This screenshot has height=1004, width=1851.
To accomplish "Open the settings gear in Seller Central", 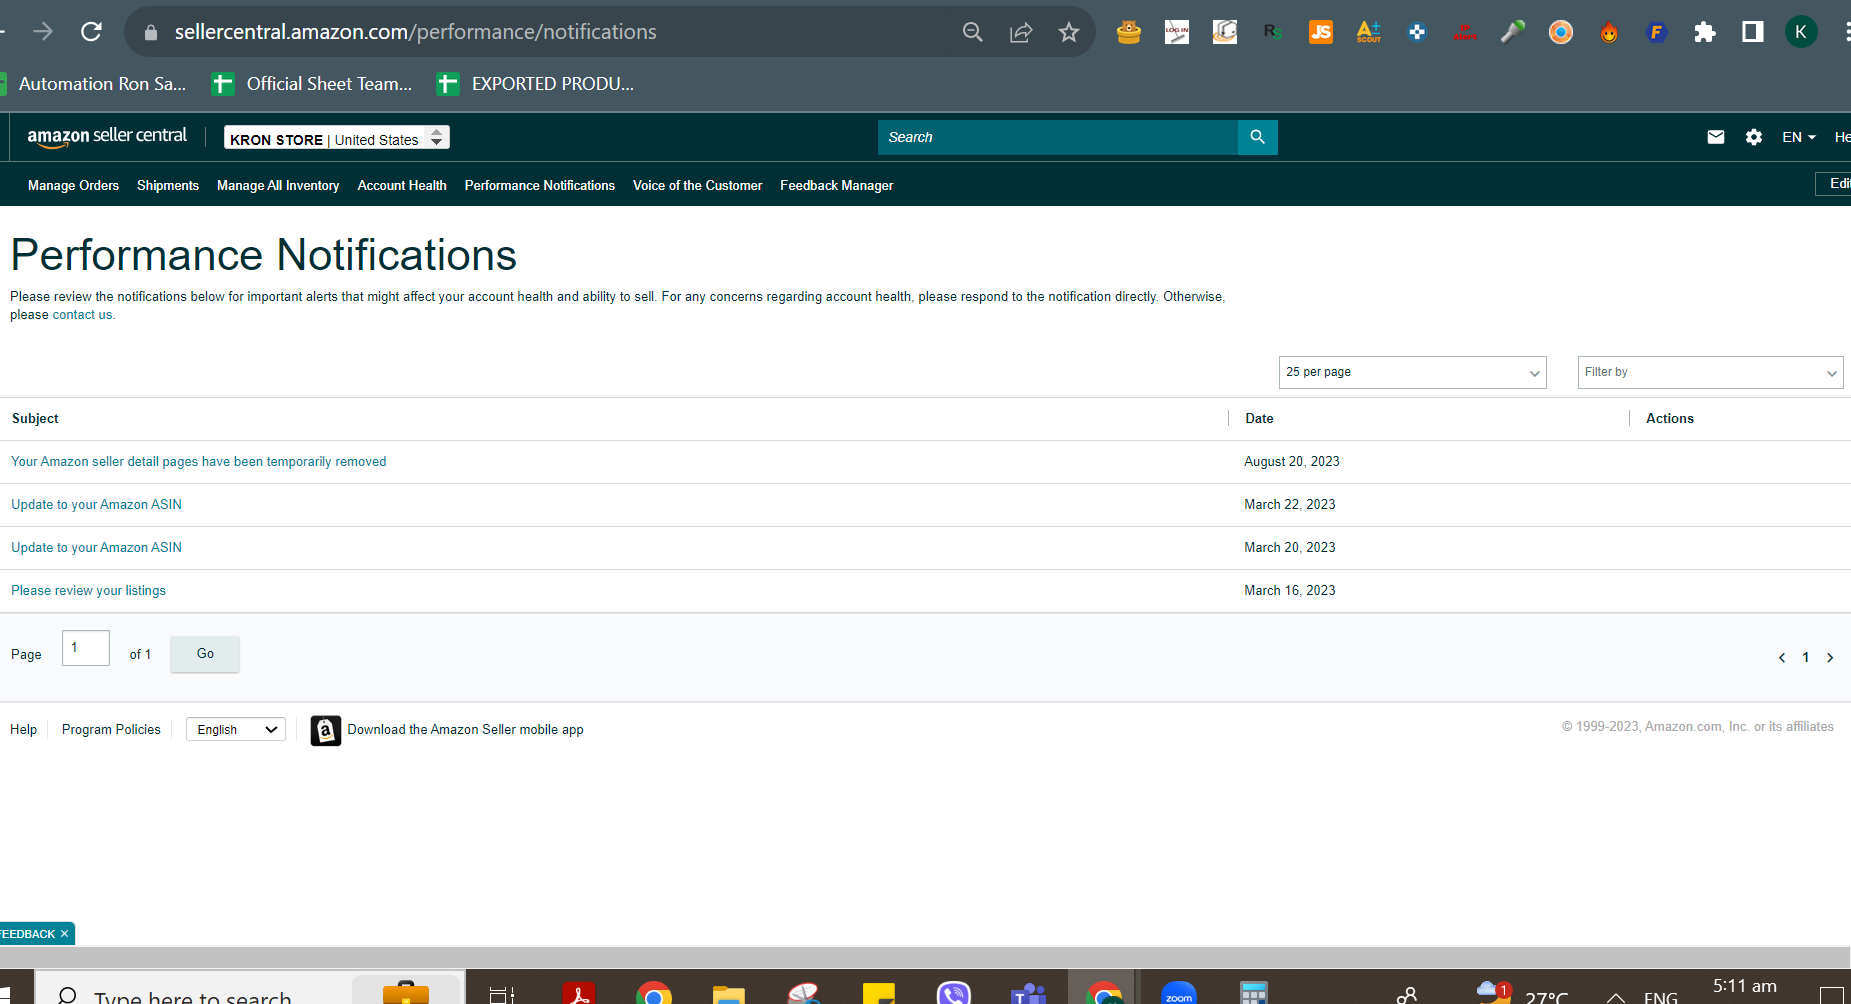I will click(1754, 137).
